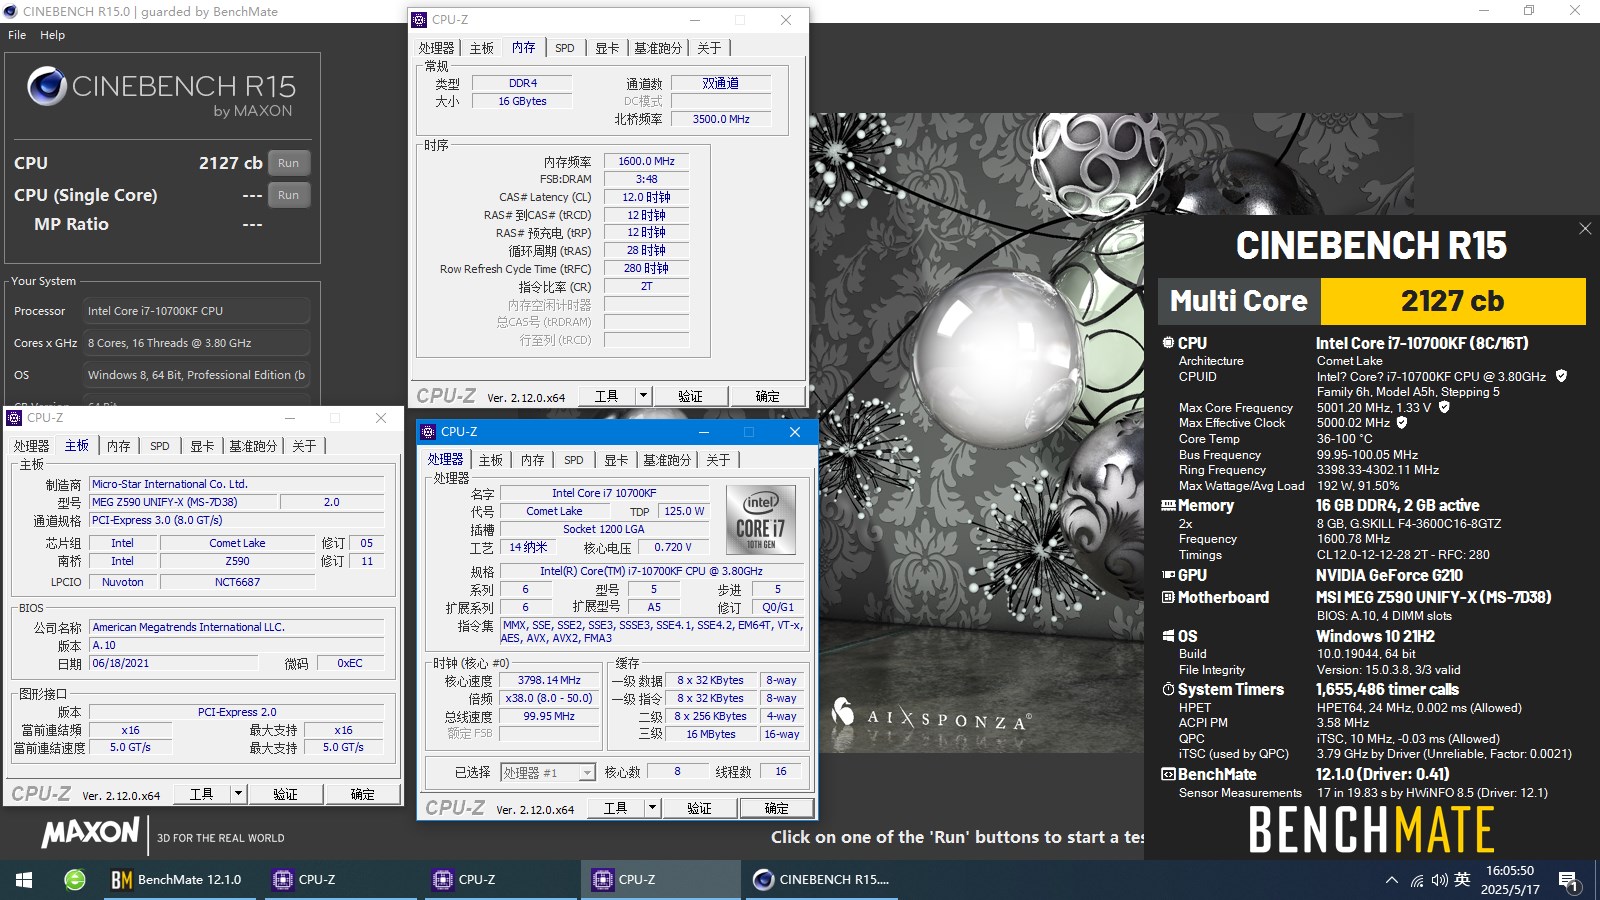Click 验证 button in processor CPU-Z window
The width and height of the screenshot is (1600, 900).
(699, 808)
